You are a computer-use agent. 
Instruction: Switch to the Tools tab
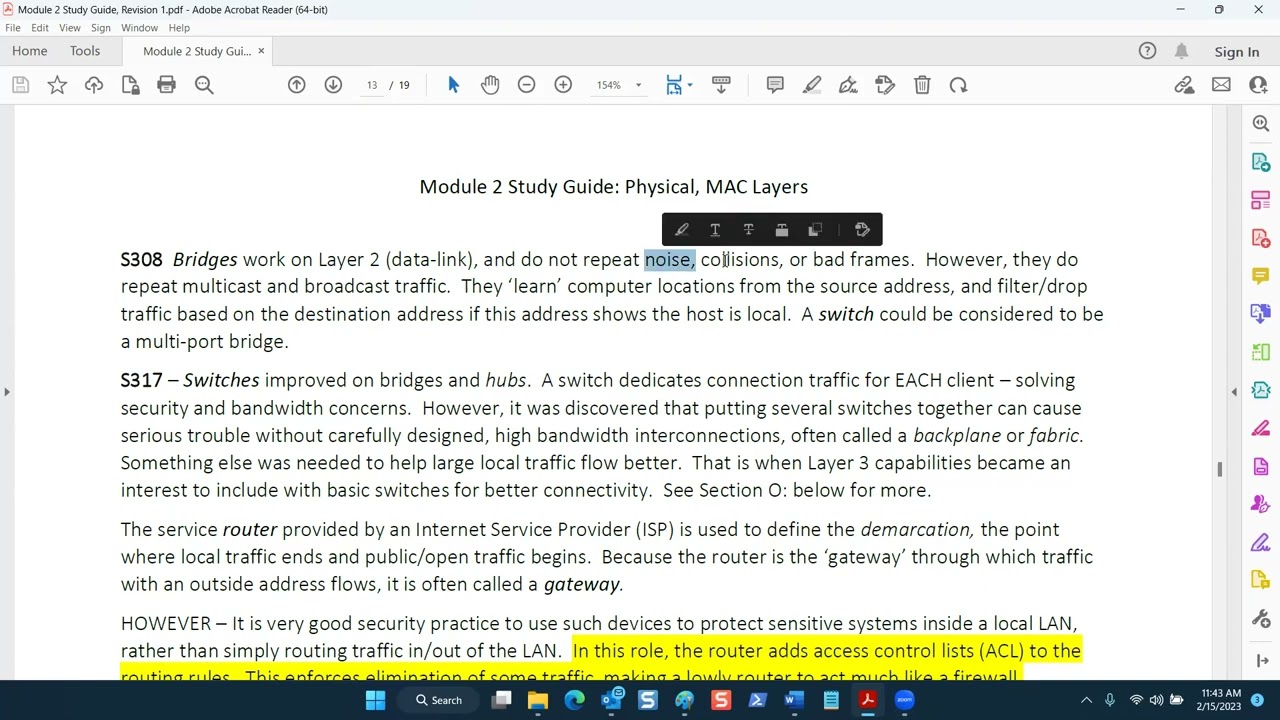point(85,51)
